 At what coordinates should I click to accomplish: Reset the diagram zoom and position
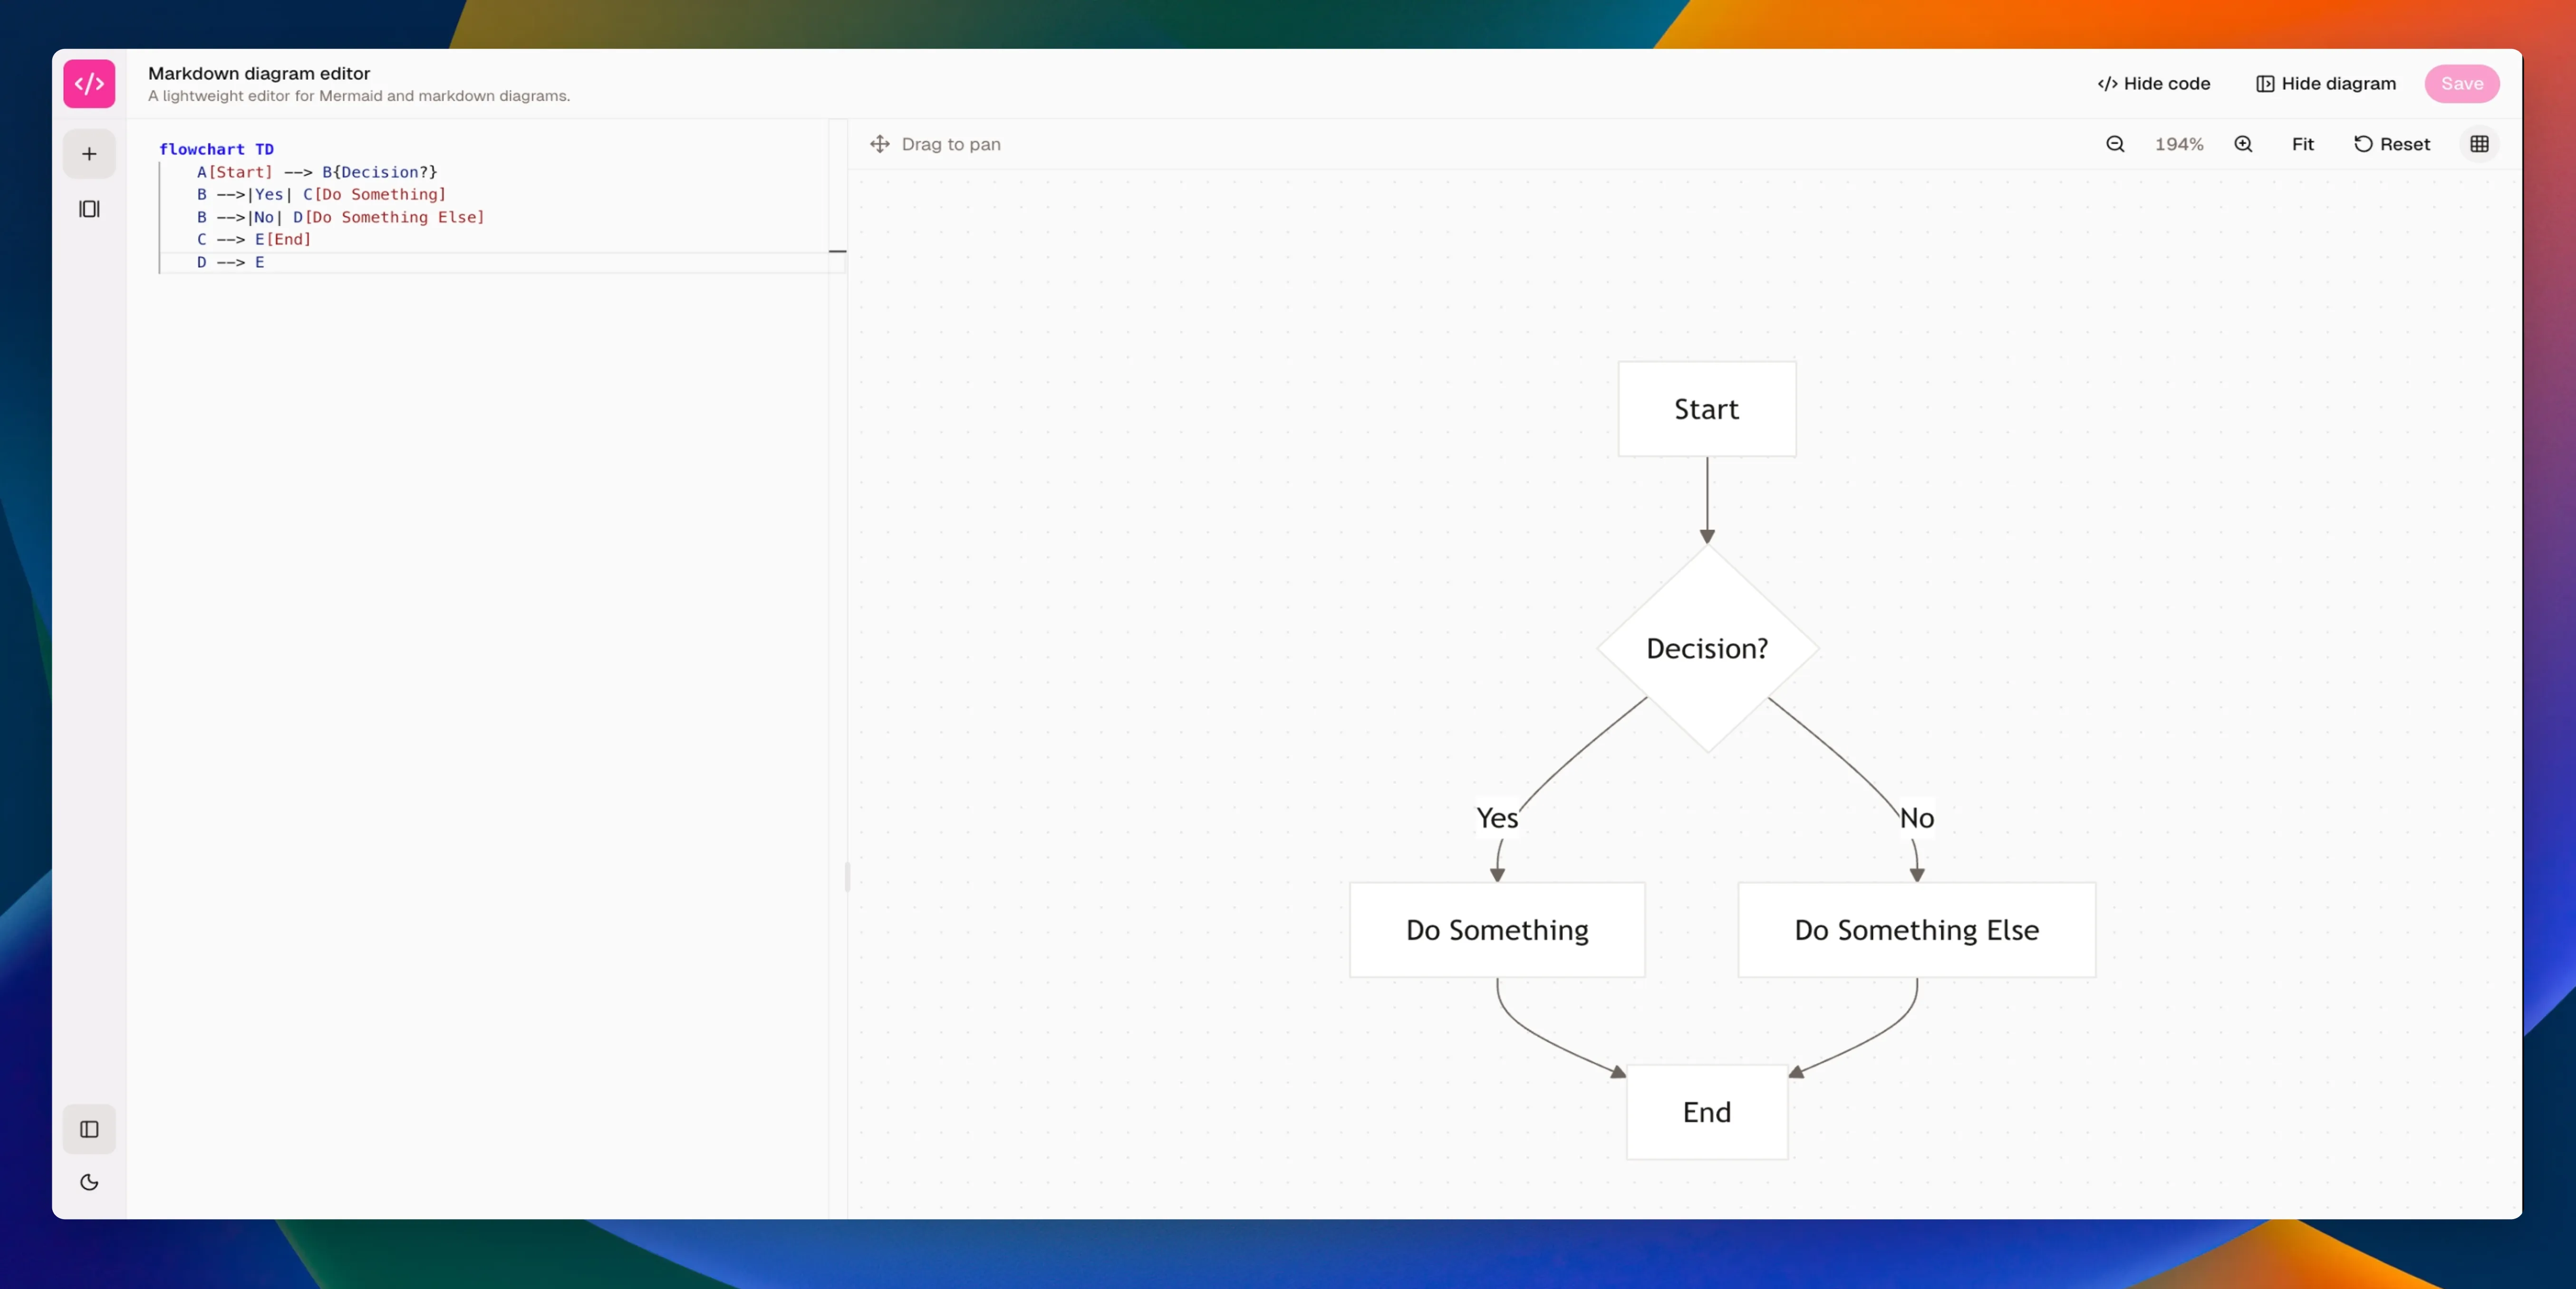click(2392, 144)
